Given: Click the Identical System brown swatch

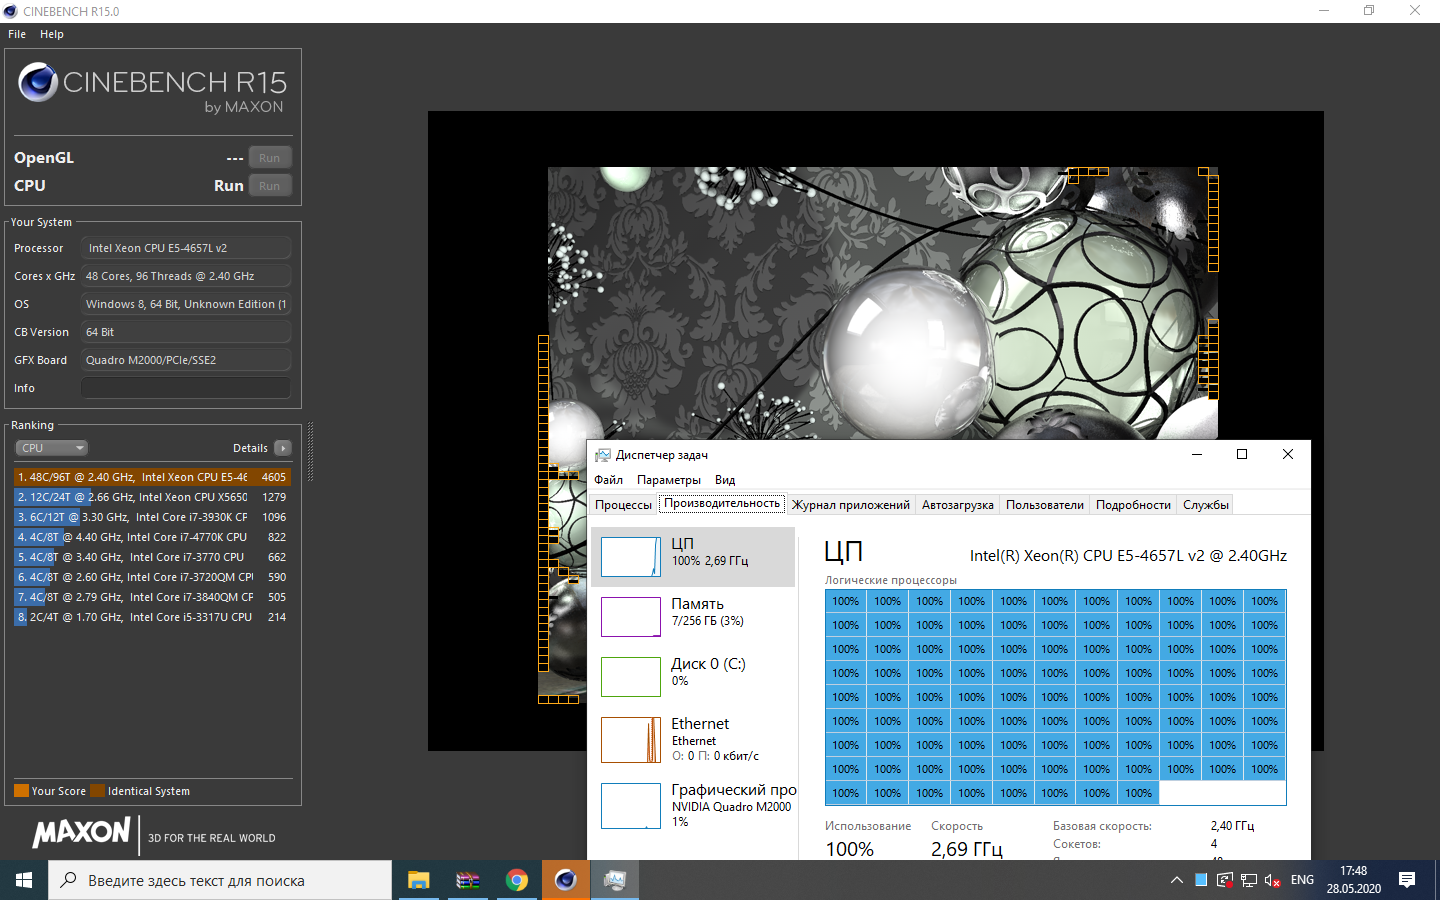Looking at the screenshot, I should pos(97,791).
